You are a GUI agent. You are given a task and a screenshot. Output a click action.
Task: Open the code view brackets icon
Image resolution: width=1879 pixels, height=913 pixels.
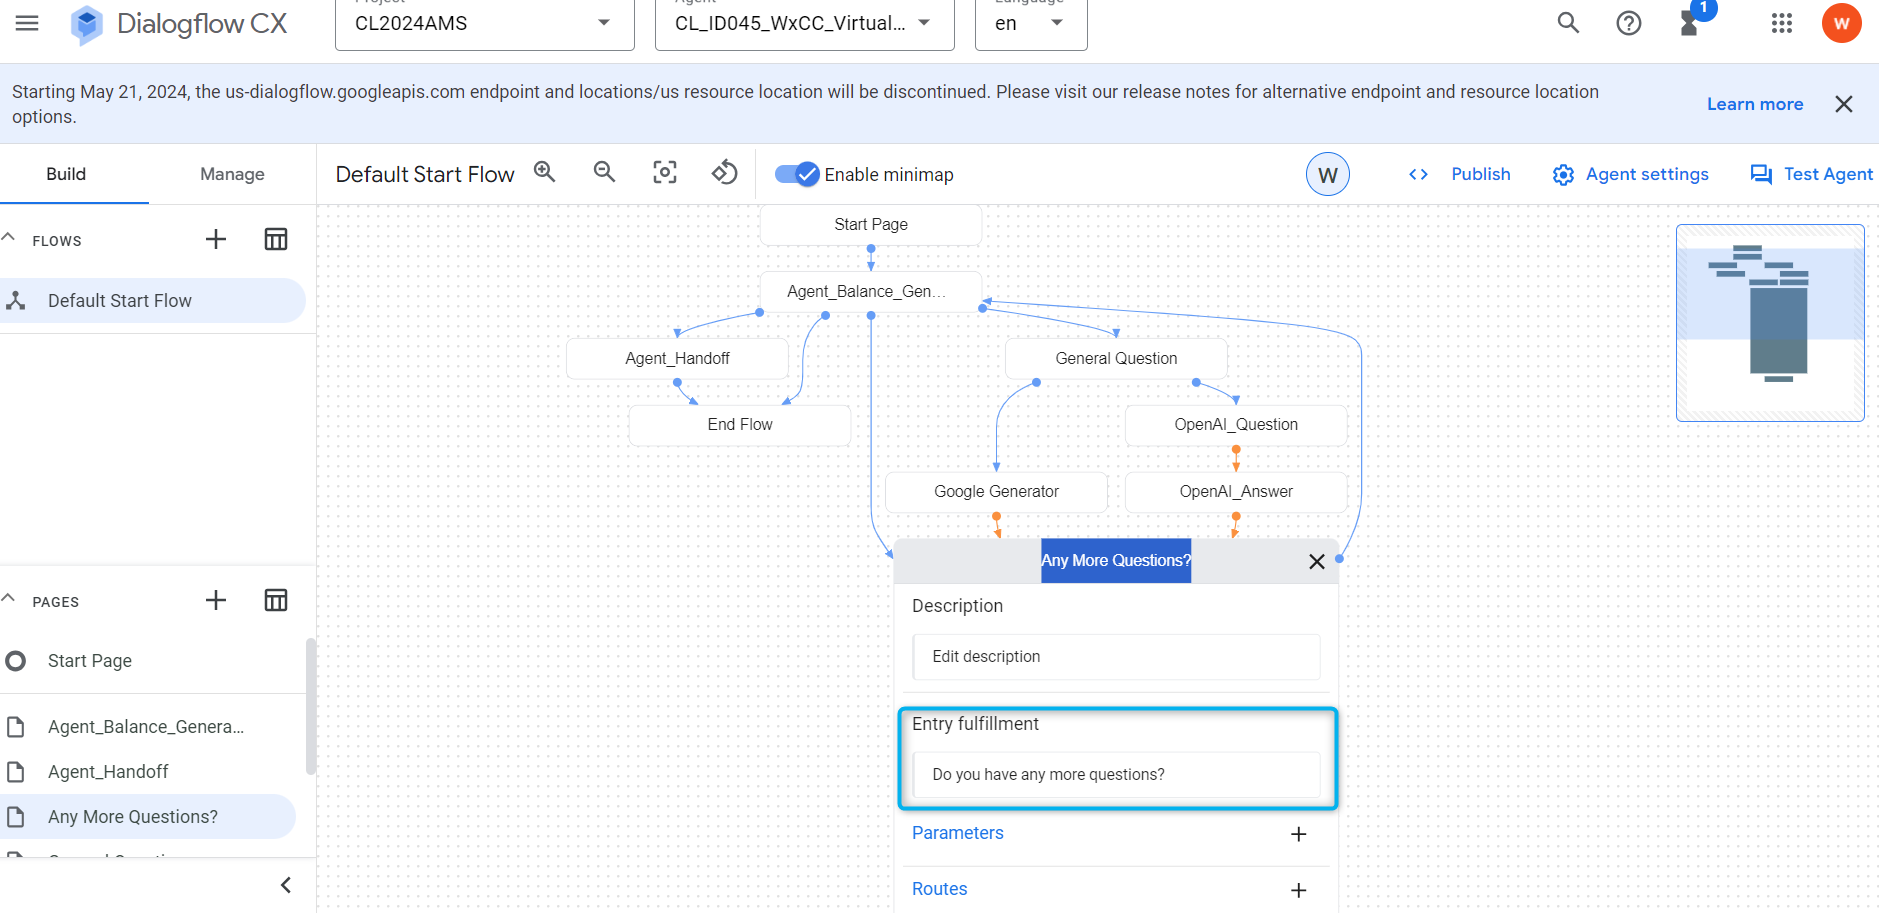pos(1418,174)
